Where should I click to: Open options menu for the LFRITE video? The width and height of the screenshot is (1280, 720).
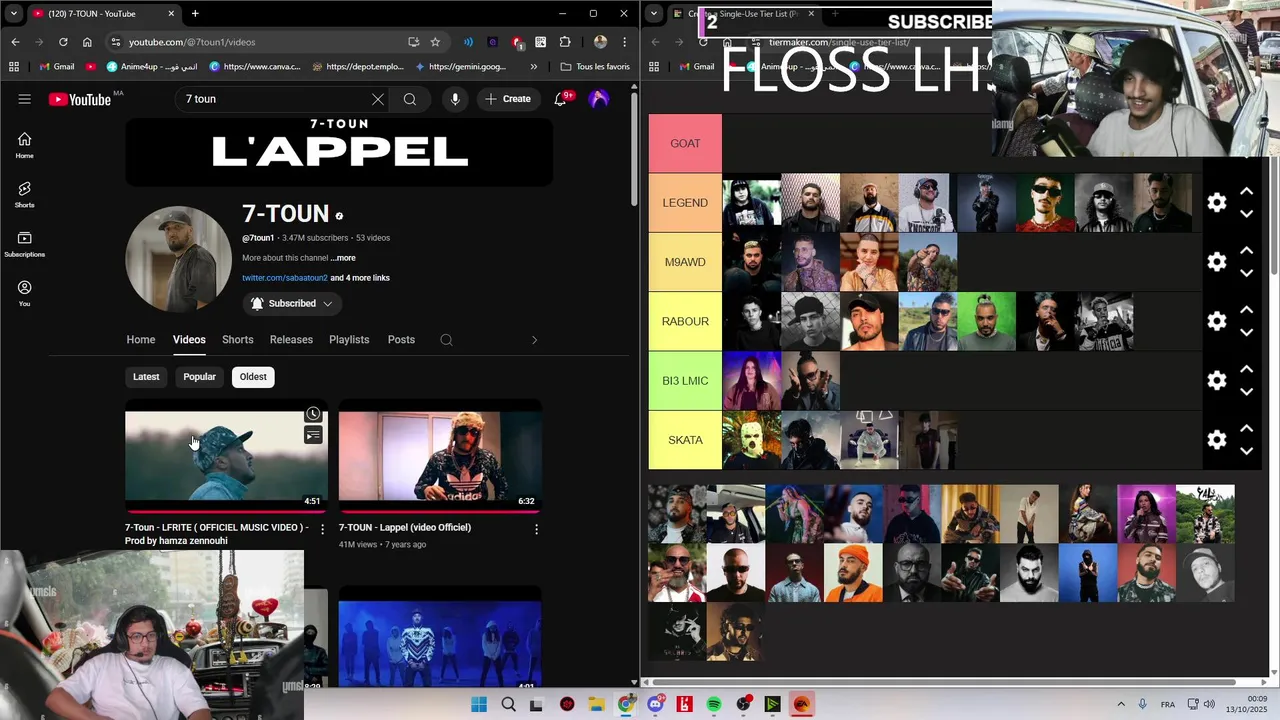(322, 529)
